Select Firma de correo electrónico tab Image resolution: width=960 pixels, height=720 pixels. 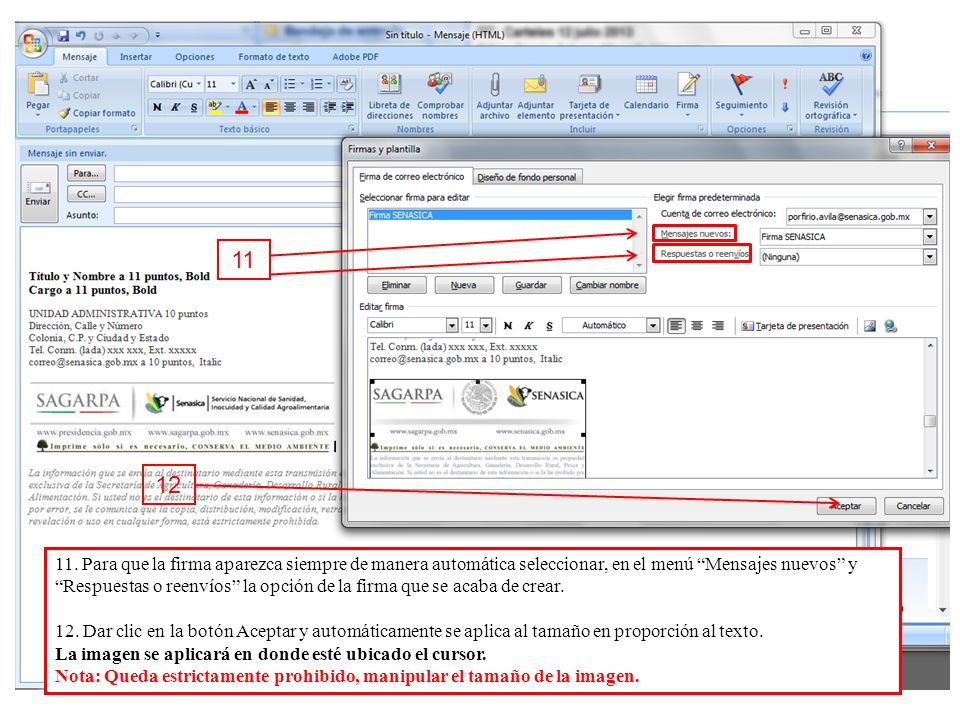pyautogui.click(x=411, y=176)
